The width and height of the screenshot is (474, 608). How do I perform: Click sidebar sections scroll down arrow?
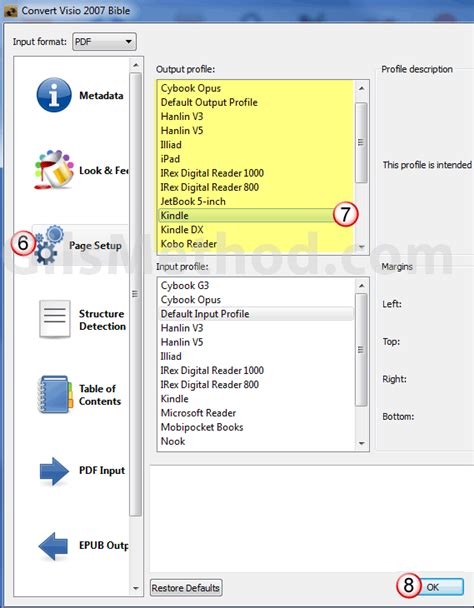pyautogui.click(x=135, y=588)
